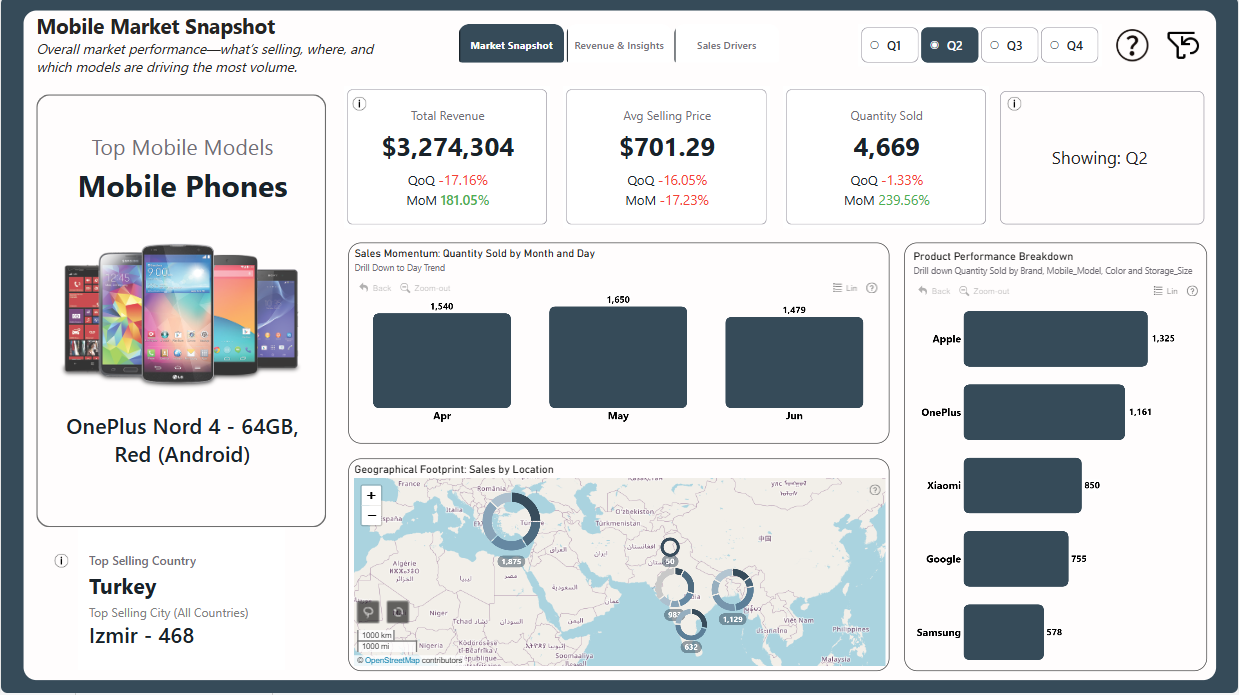Click the Total Revenue value $3,274,304
The width and height of the screenshot is (1239, 695).
click(448, 148)
